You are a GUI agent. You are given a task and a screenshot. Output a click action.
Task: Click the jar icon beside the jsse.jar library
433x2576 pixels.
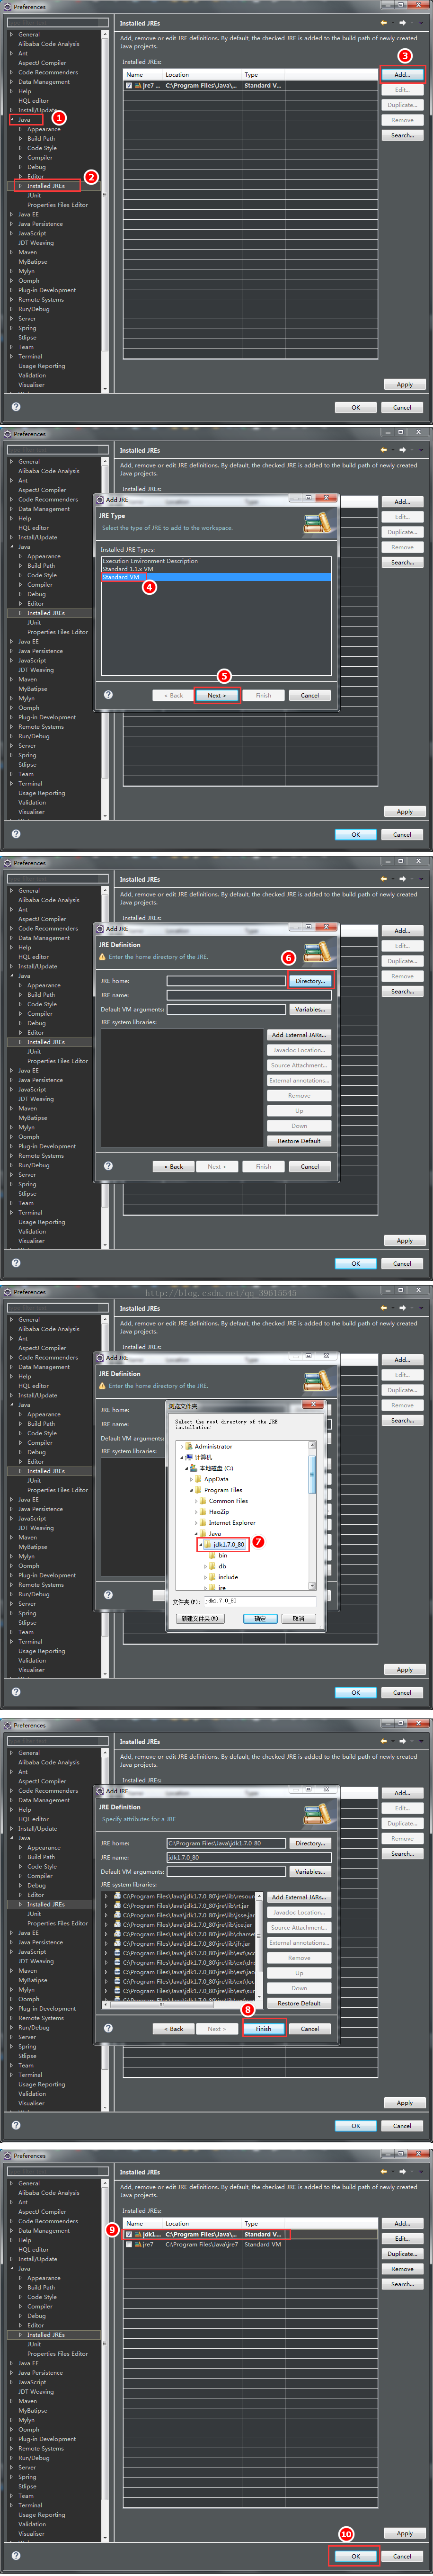(117, 1915)
